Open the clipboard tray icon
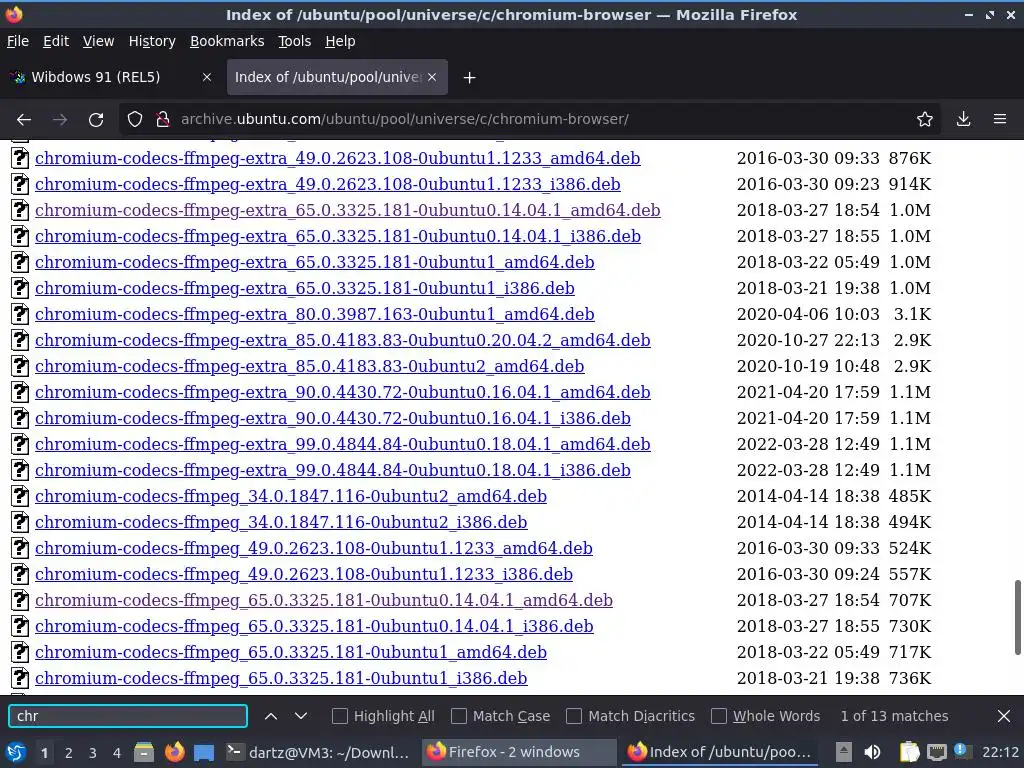 click(909, 752)
